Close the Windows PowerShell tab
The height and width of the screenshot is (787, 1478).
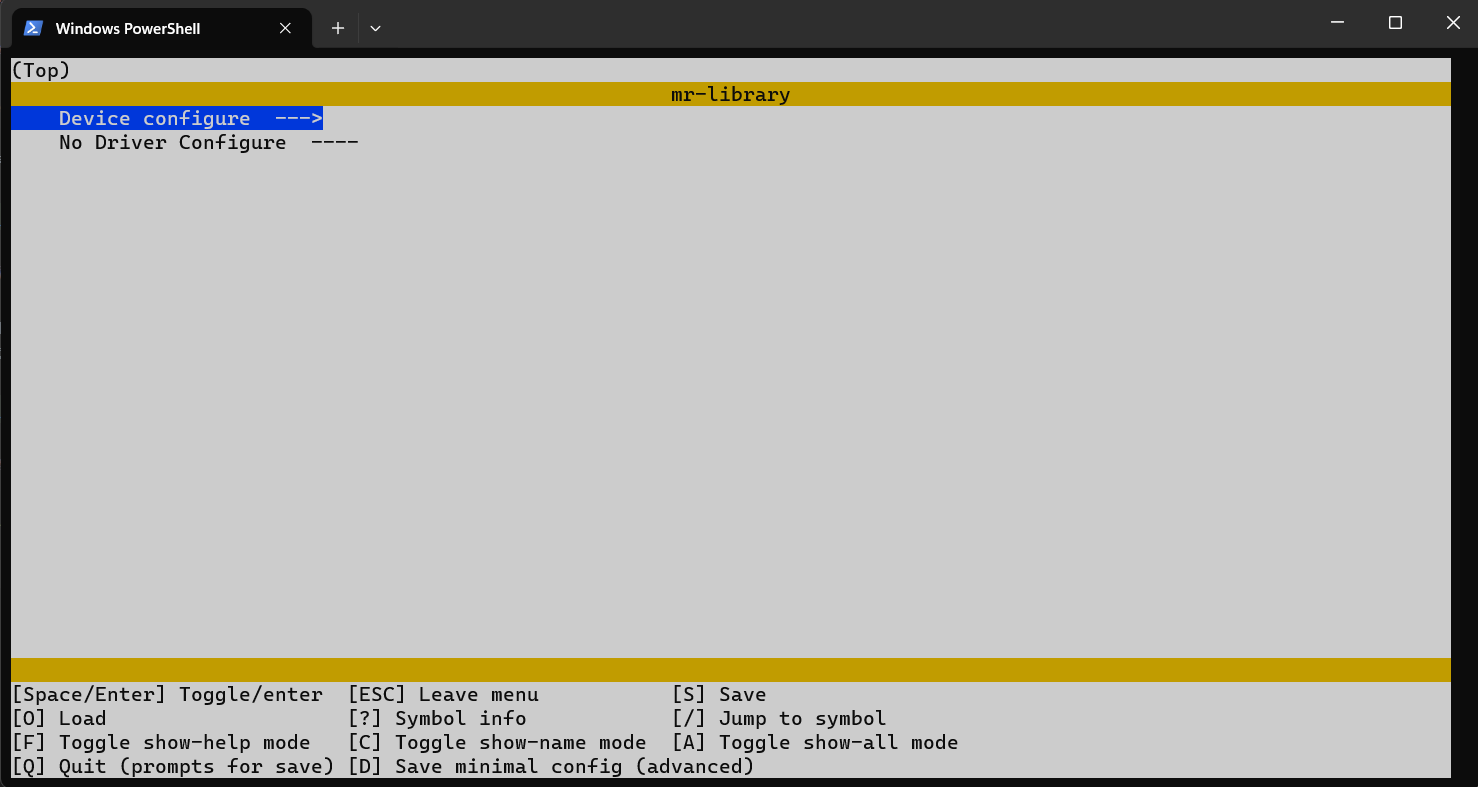(285, 28)
